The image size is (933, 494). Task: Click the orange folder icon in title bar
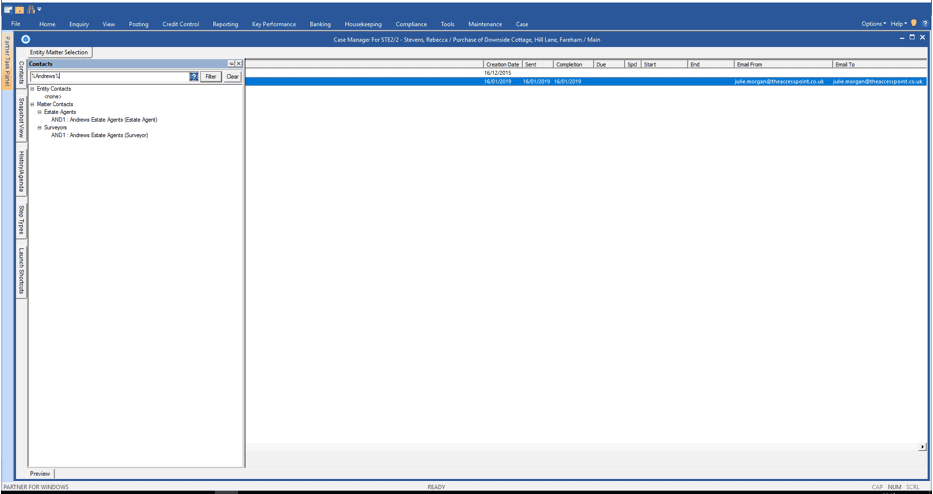tap(19, 9)
